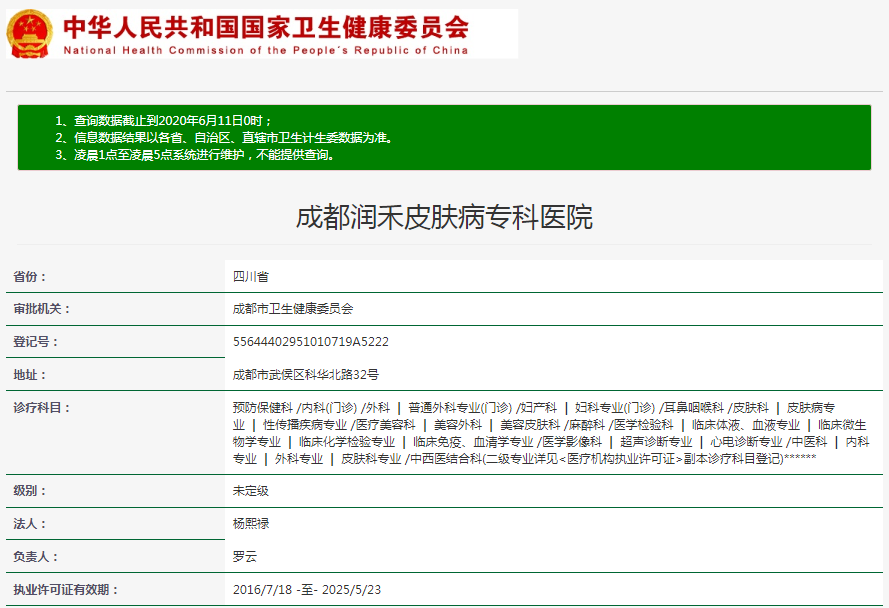Click the 法人 label
The width and height of the screenshot is (889, 608).
click(30, 524)
